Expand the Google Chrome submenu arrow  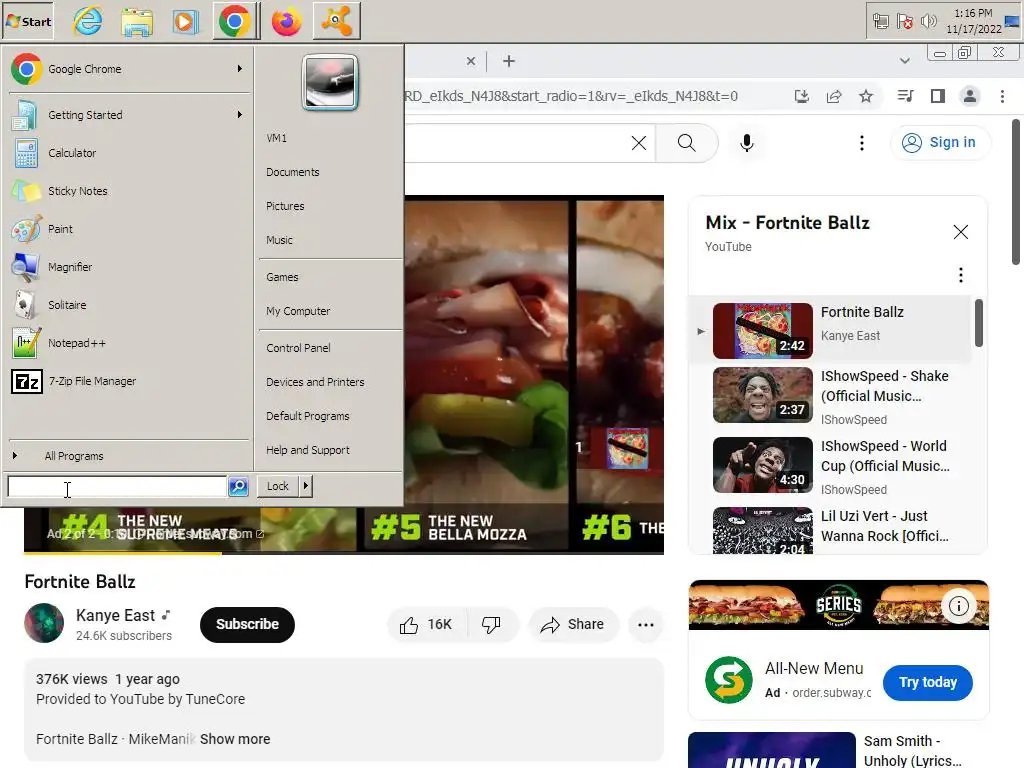[240, 69]
